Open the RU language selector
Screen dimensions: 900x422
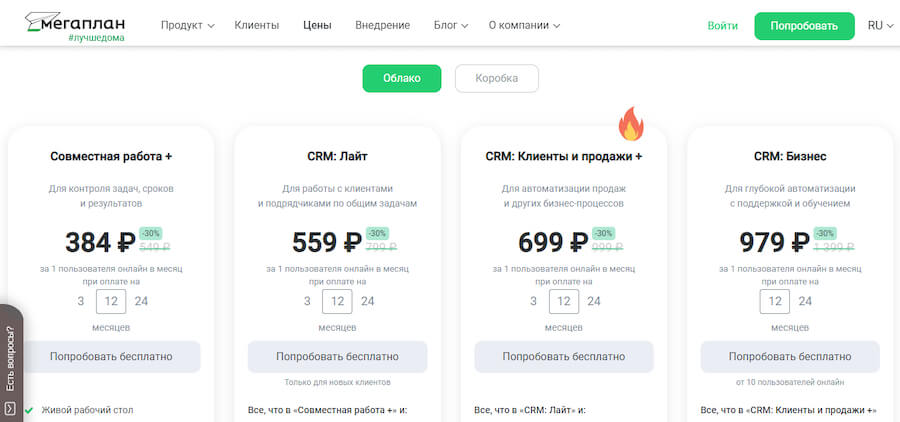point(880,26)
